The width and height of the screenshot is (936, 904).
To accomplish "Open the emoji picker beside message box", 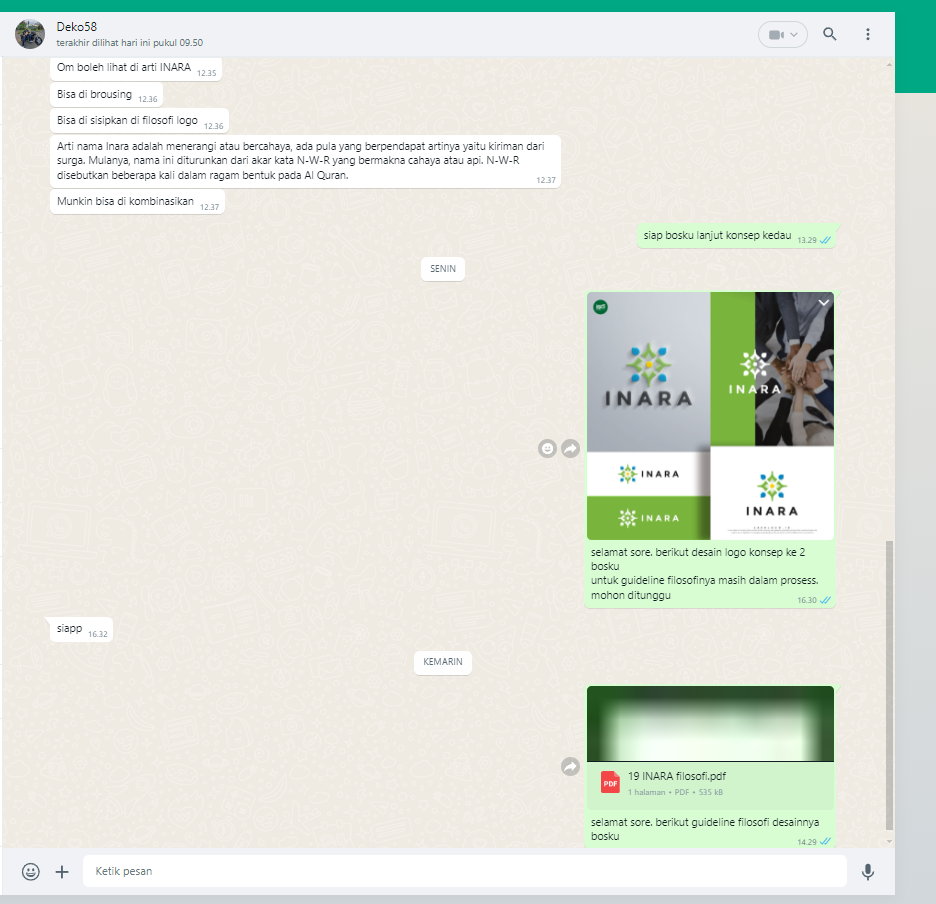I will [x=31, y=872].
